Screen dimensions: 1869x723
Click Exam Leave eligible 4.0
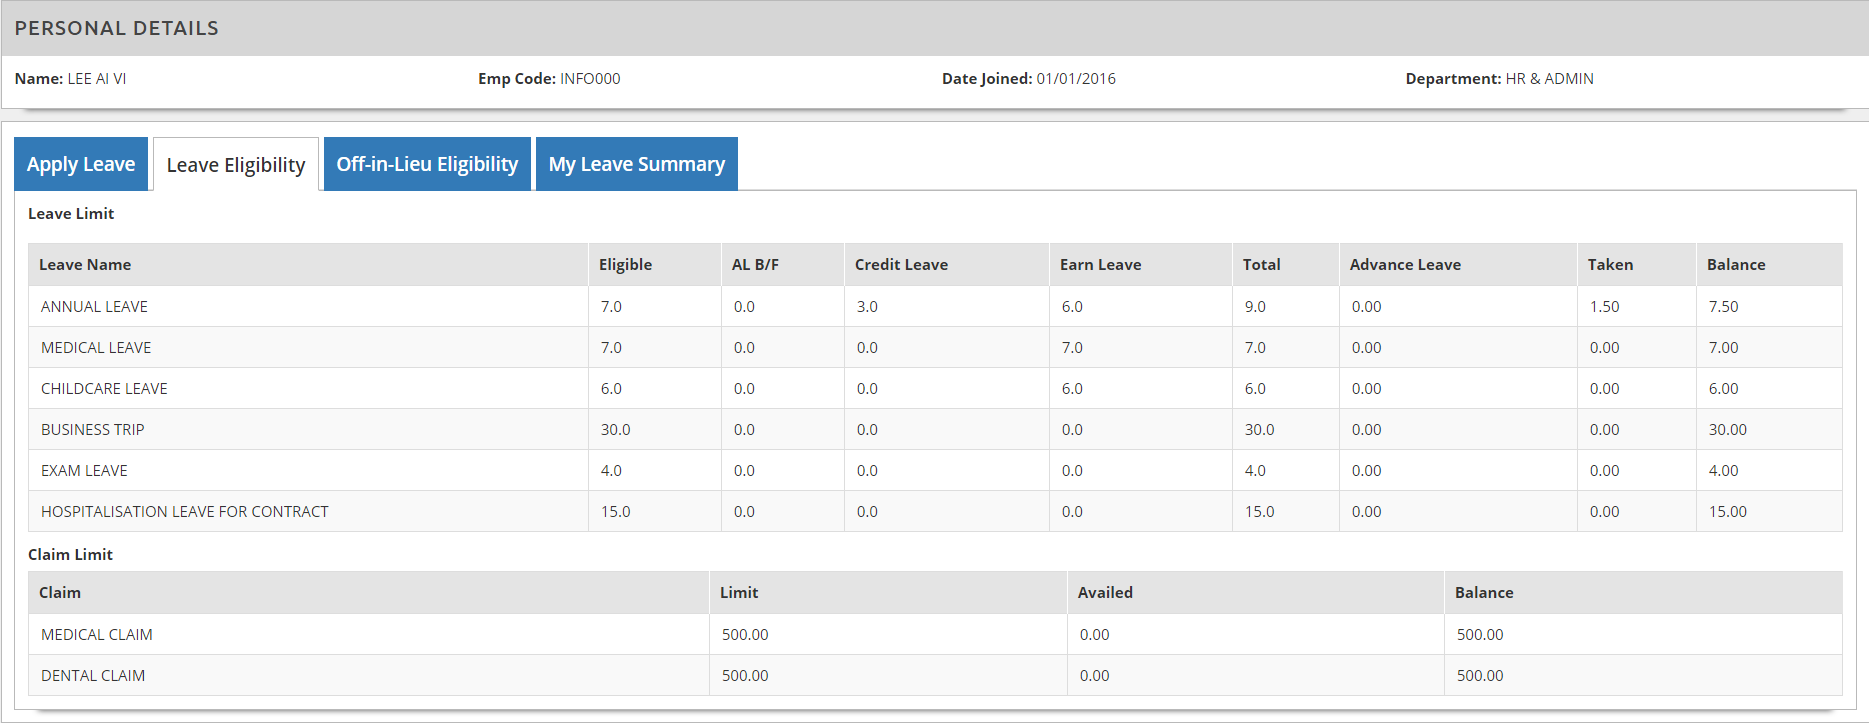(611, 471)
